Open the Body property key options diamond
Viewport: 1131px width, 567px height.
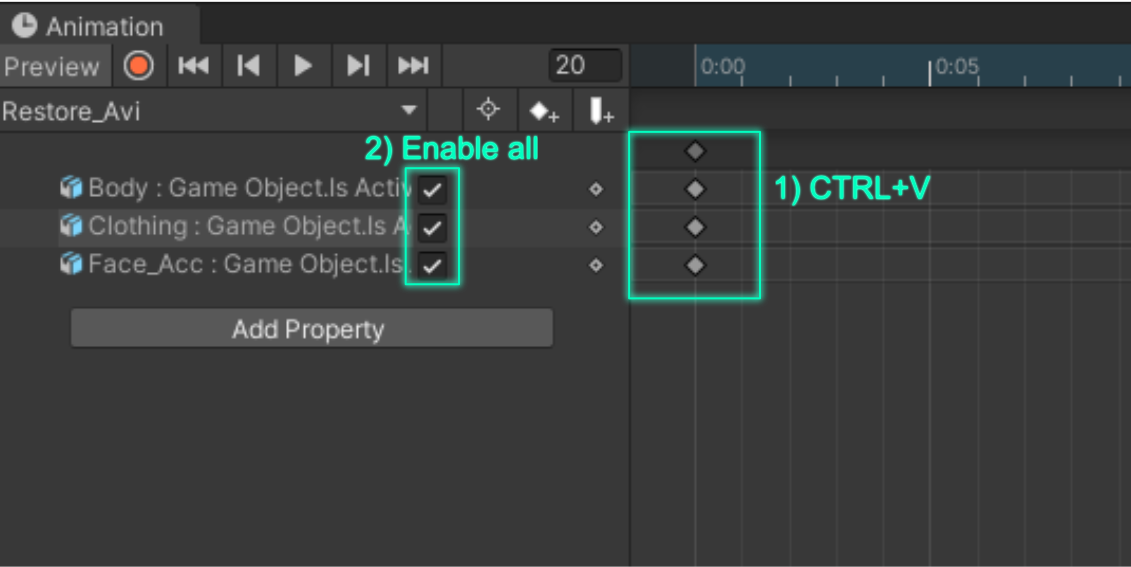tap(596, 189)
